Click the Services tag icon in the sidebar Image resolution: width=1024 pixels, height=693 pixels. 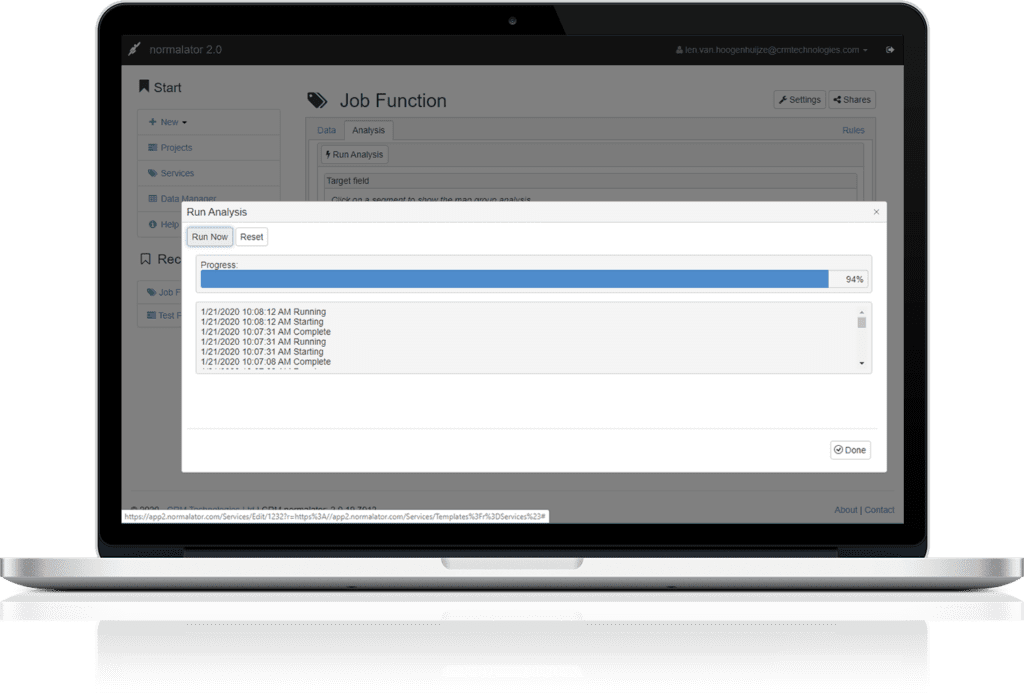[152, 173]
